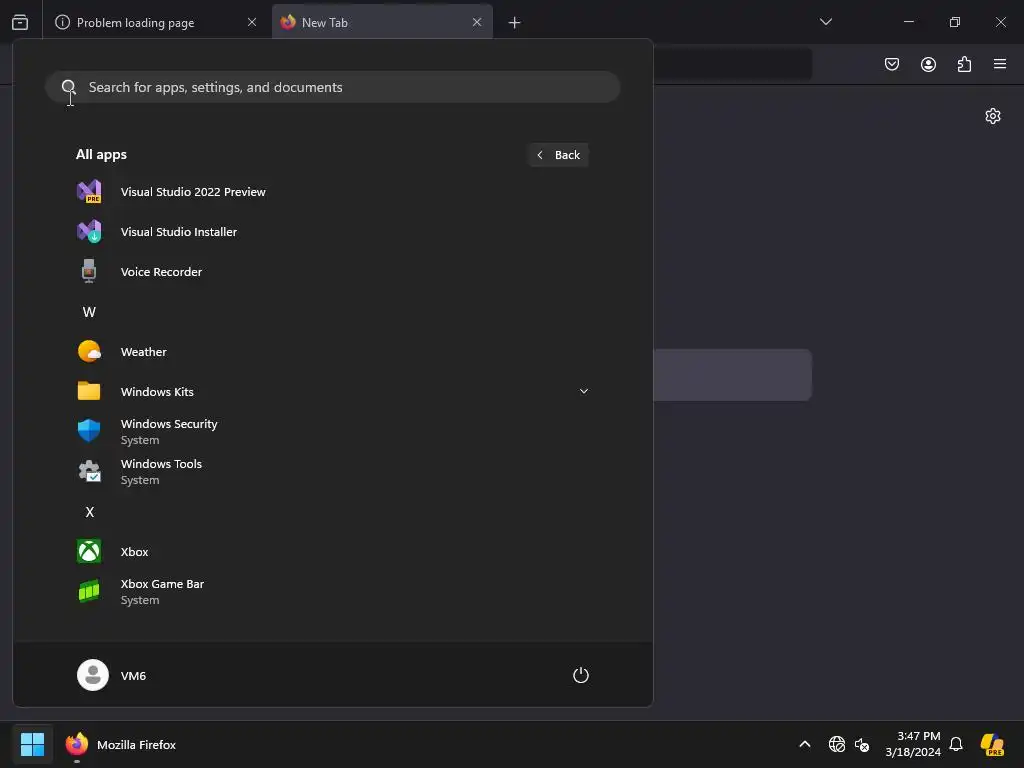The height and width of the screenshot is (768, 1024).
Task: Open Windows Tools gear icon
Action: [89, 471]
